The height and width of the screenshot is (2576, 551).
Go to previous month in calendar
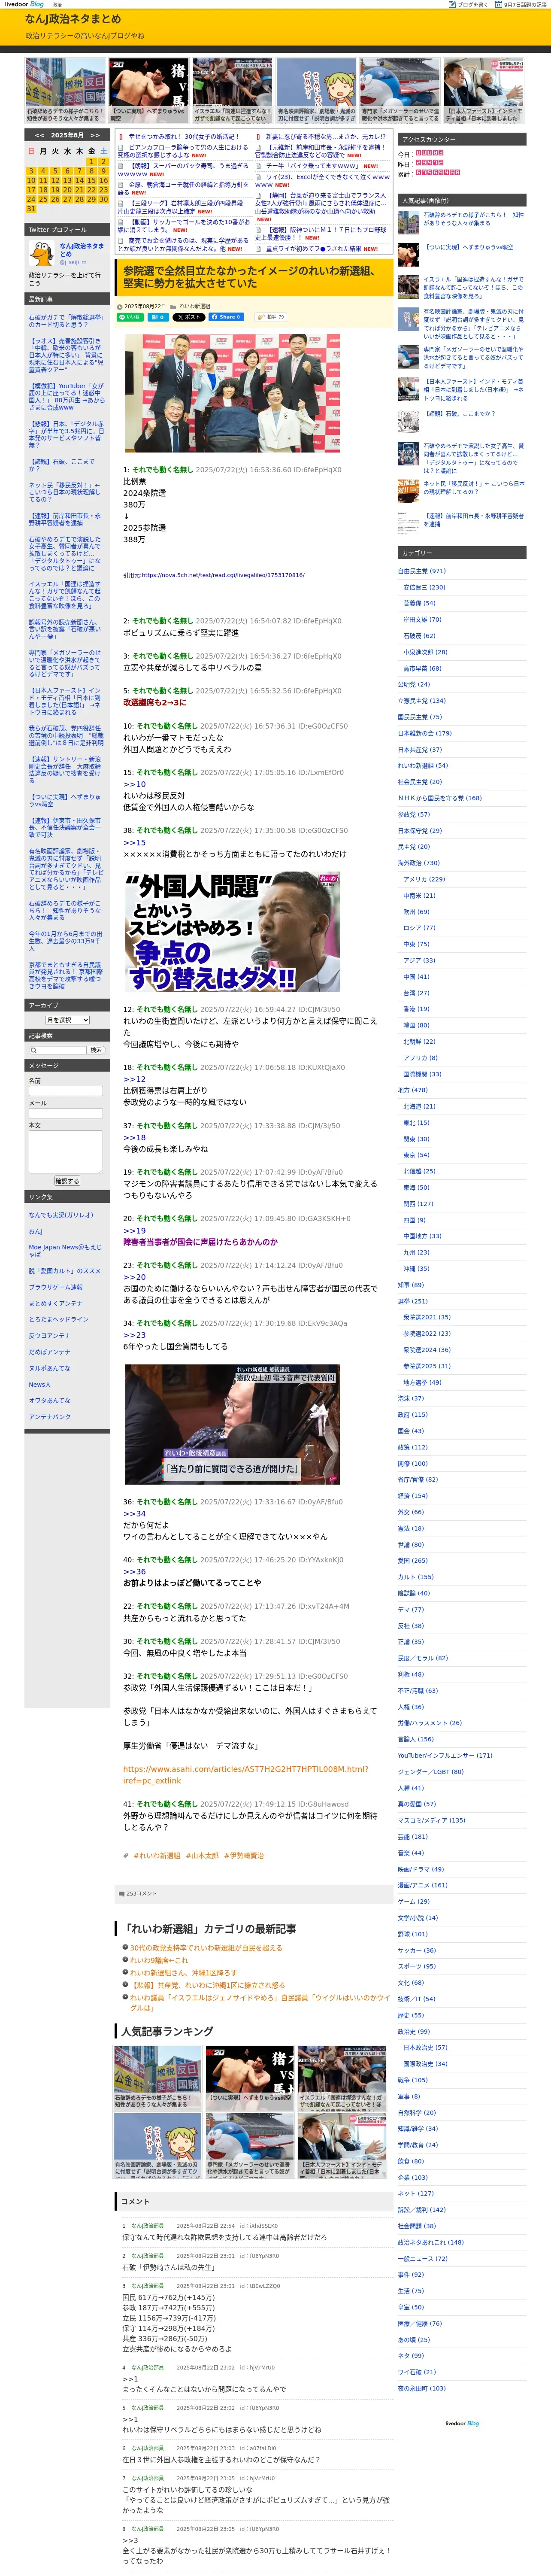[39, 135]
